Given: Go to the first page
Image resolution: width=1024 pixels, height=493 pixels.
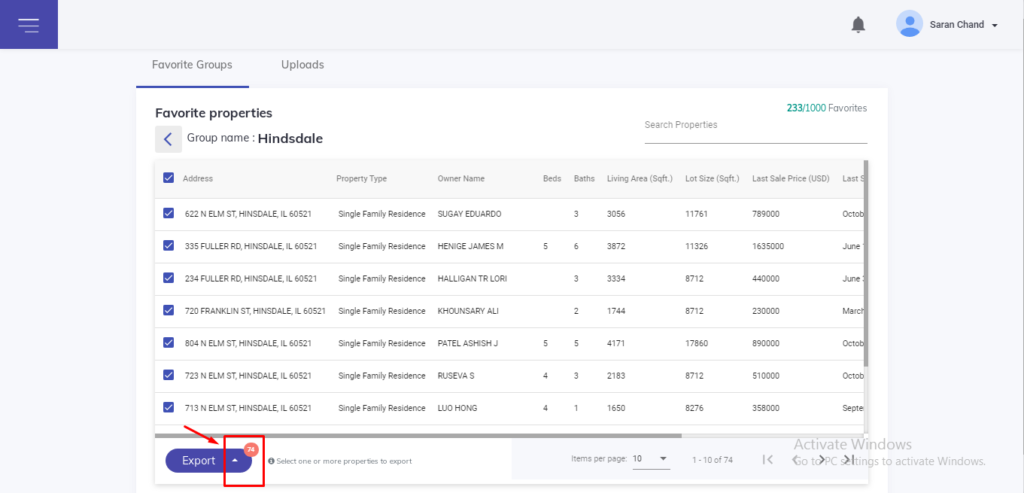Looking at the screenshot, I should coord(768,460).
